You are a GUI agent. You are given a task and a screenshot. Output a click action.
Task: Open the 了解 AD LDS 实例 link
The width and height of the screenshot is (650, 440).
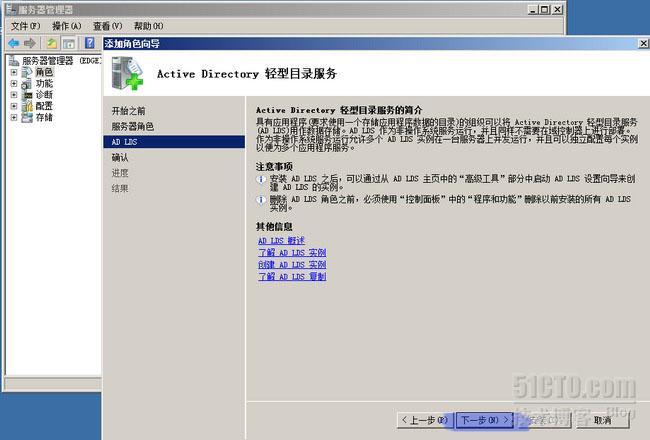click(x=292, y=253)
